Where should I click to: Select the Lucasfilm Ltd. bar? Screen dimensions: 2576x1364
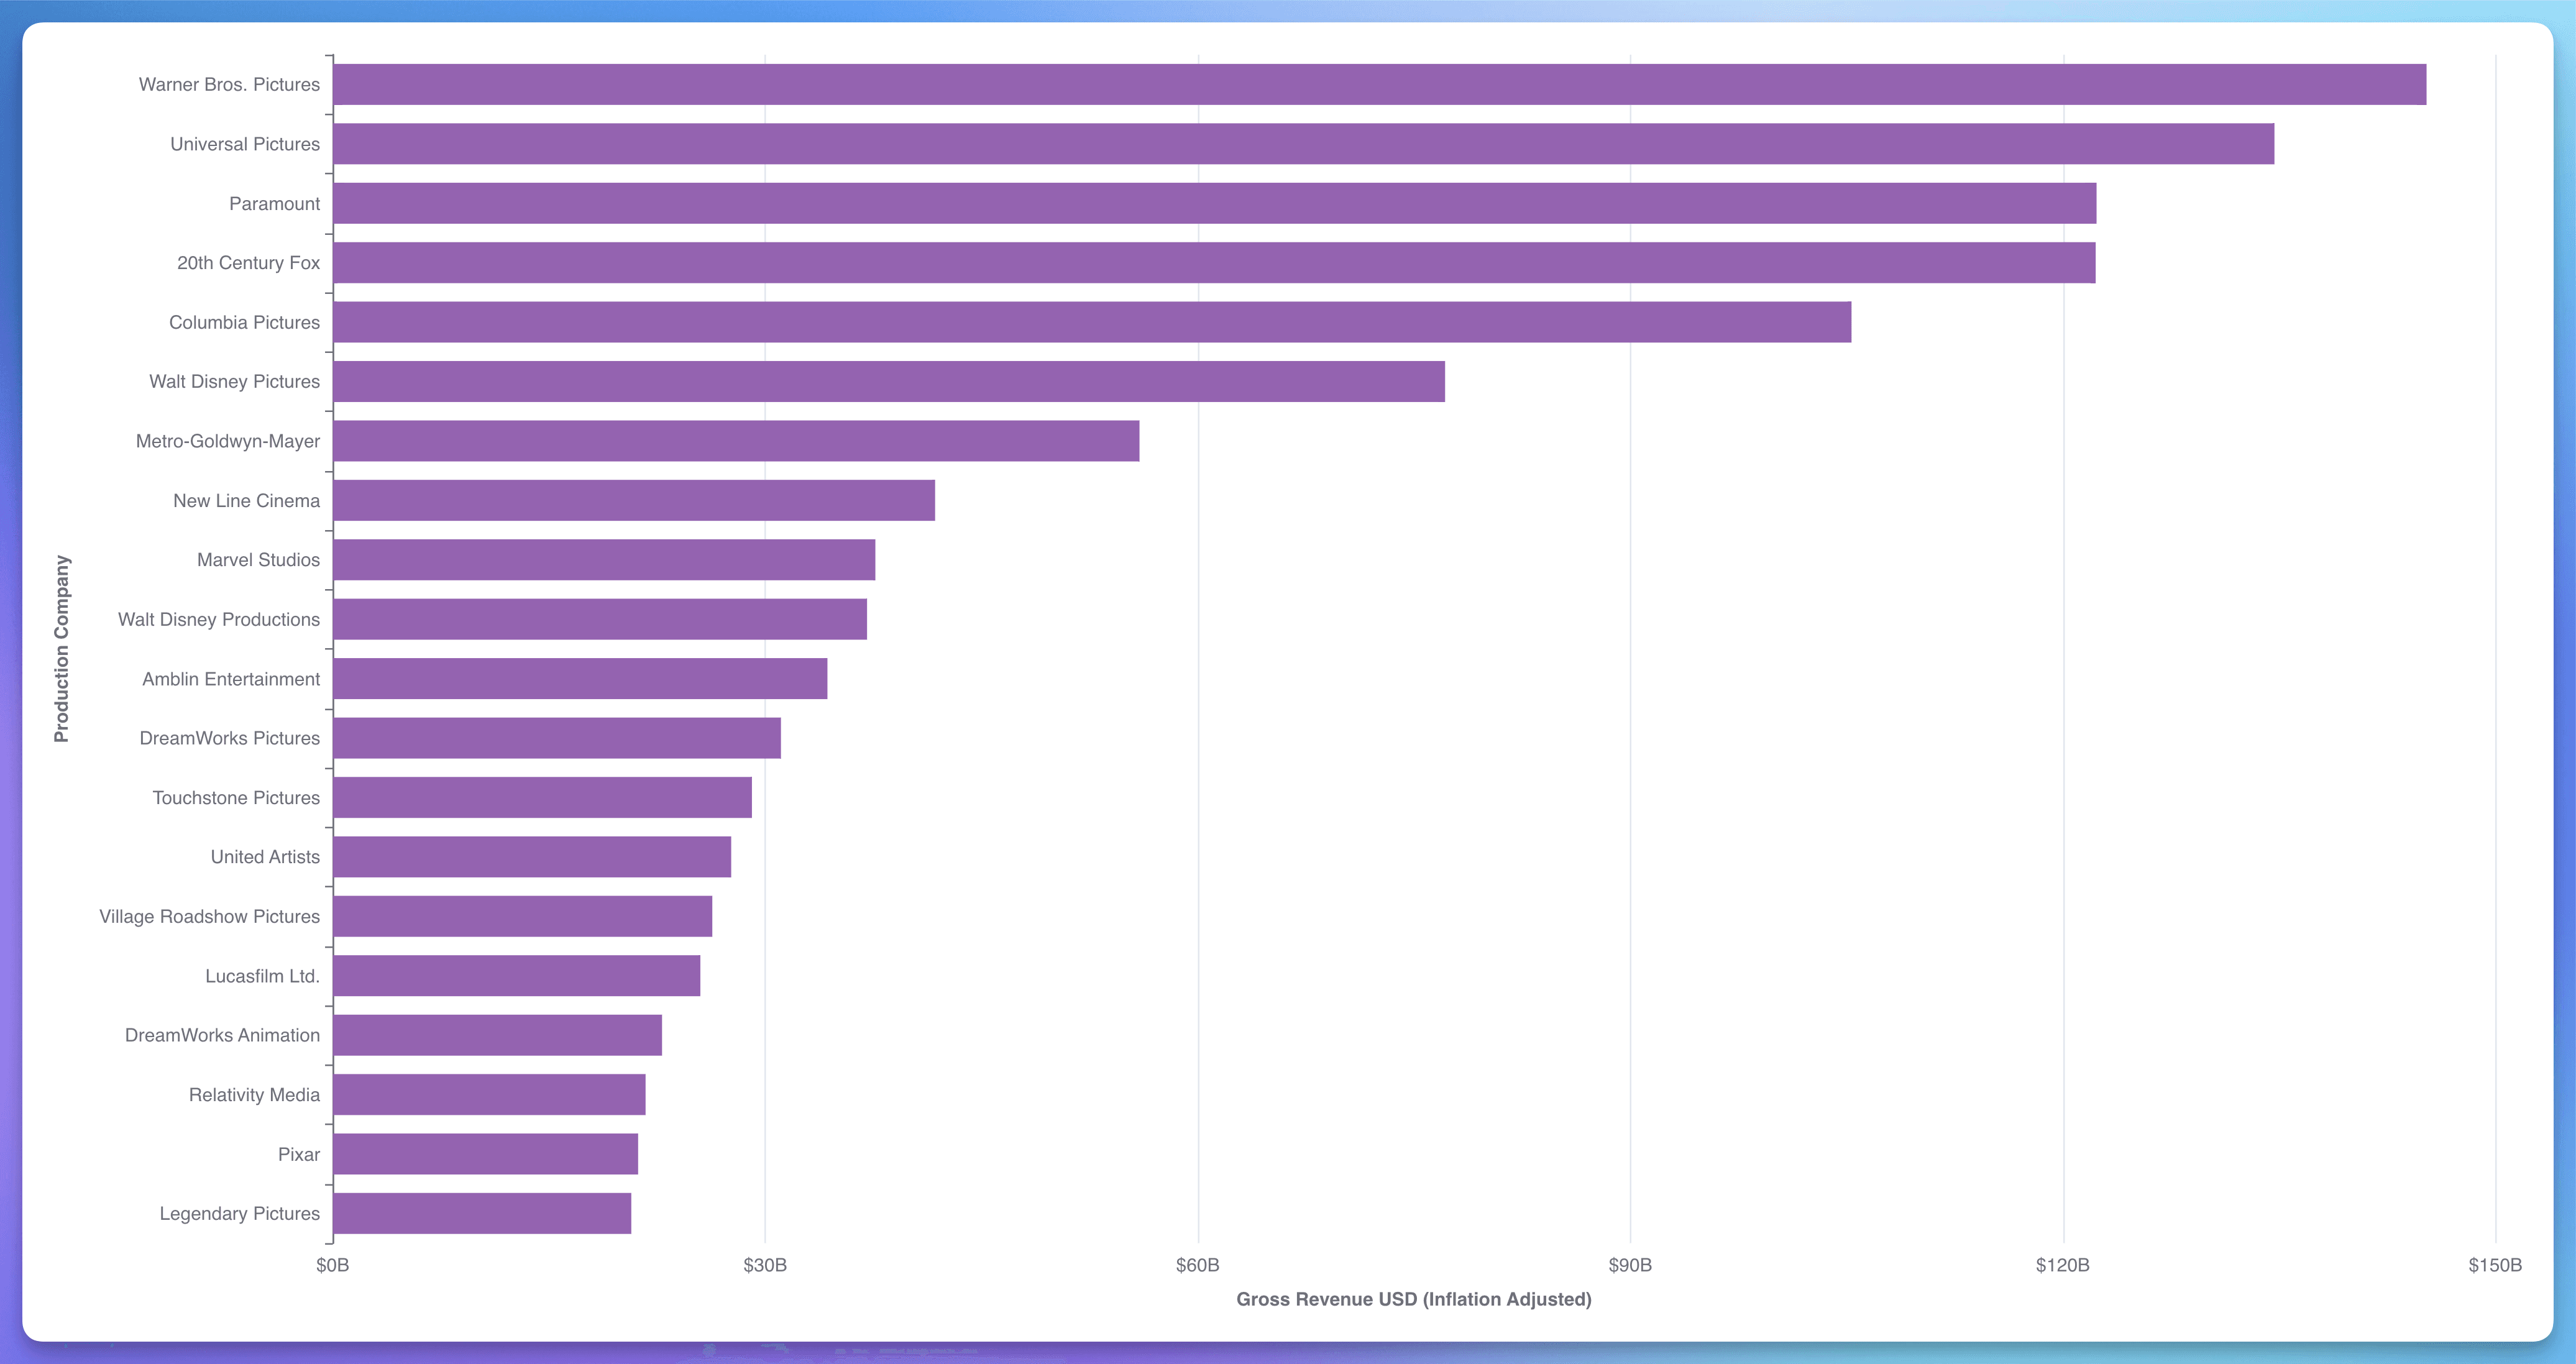coord(517,976)
